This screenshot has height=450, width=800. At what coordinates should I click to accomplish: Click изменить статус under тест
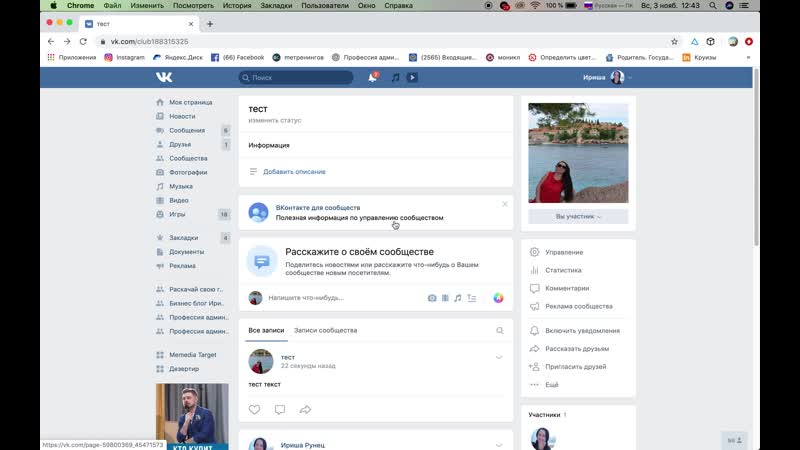coord(274,120)
